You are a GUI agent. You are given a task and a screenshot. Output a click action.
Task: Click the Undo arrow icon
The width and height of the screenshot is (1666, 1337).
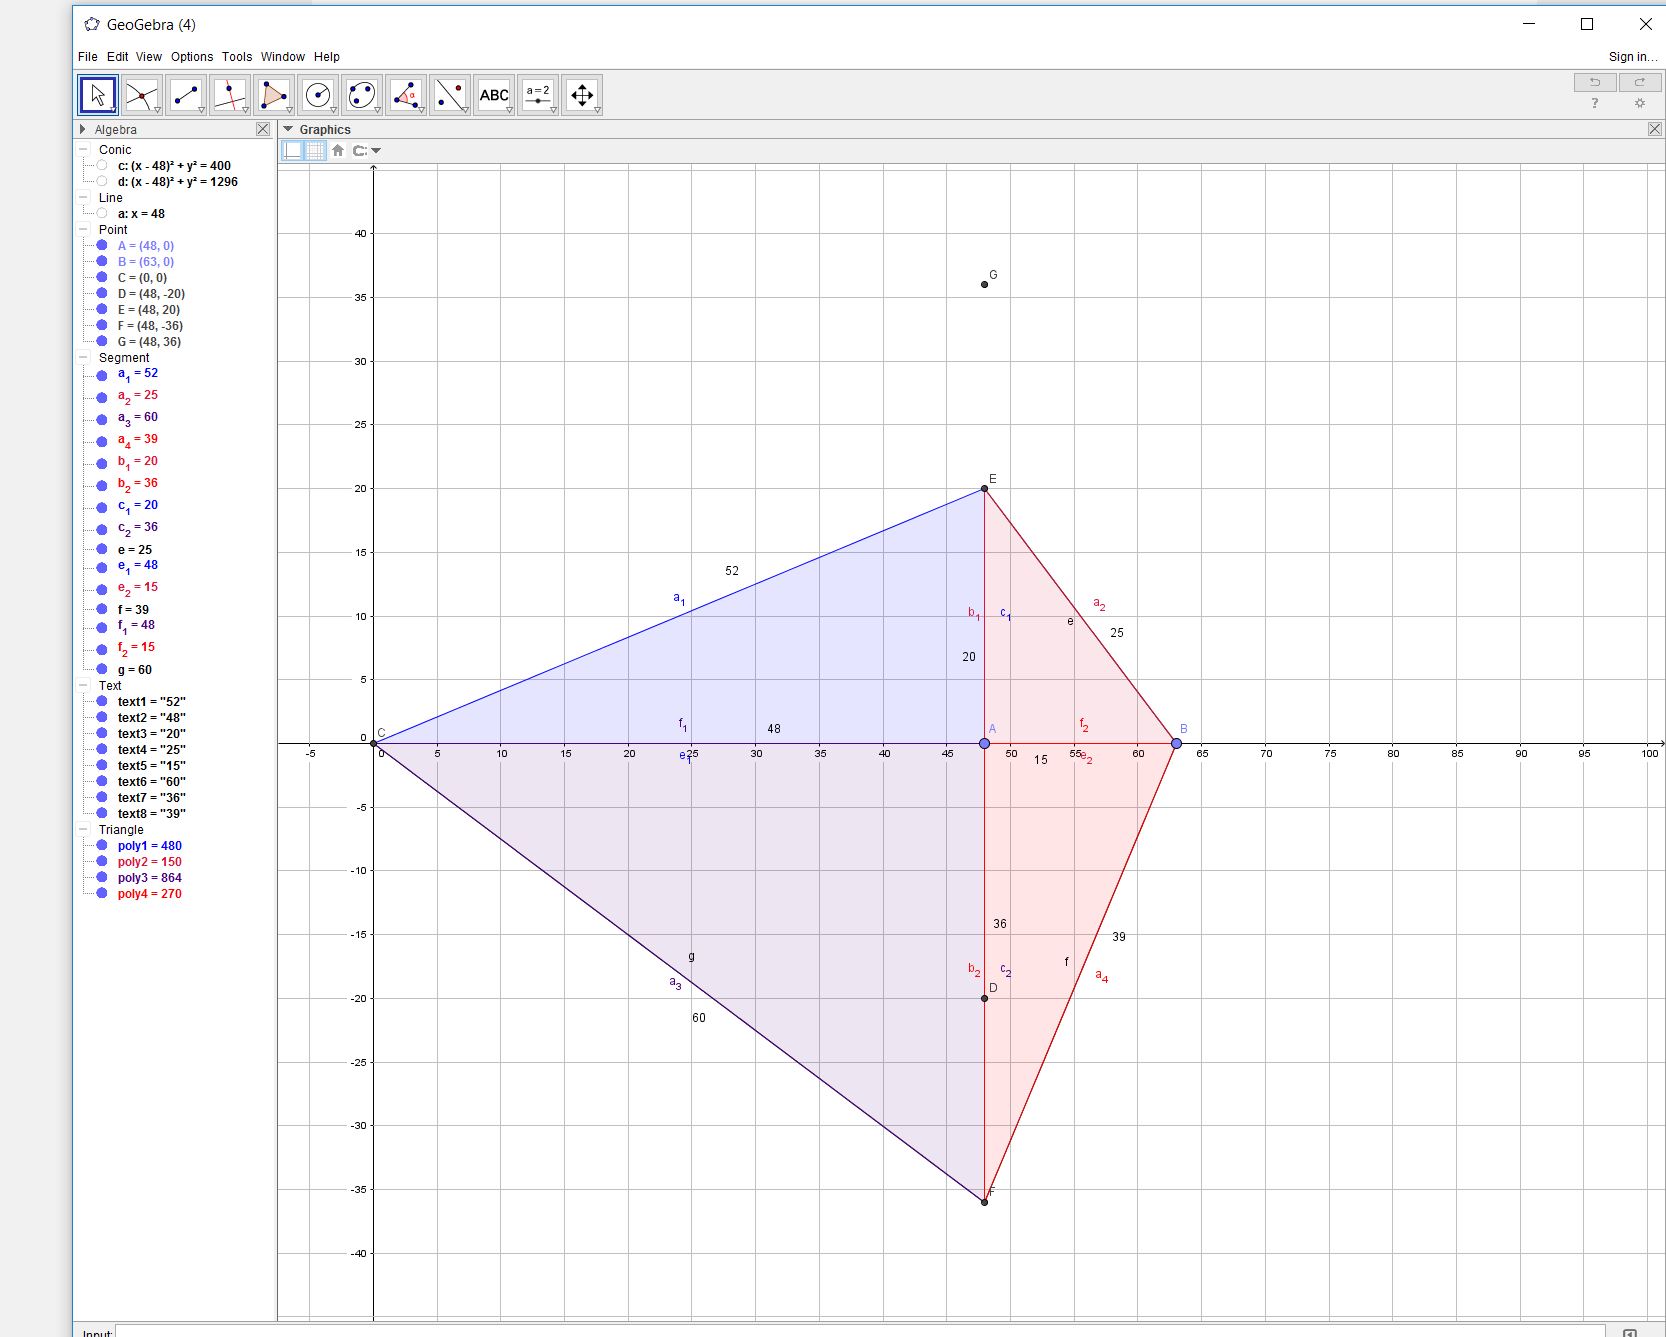[x=1595, y=82]
